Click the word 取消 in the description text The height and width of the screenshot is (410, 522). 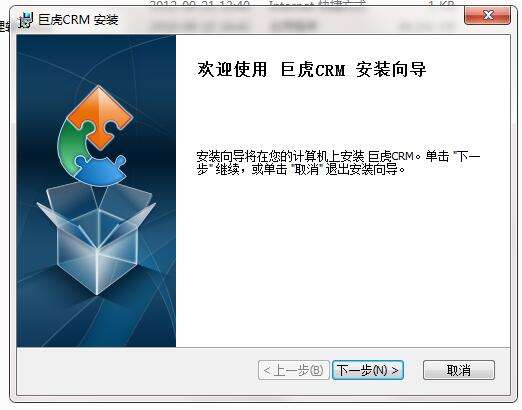(x=307, y=170)
